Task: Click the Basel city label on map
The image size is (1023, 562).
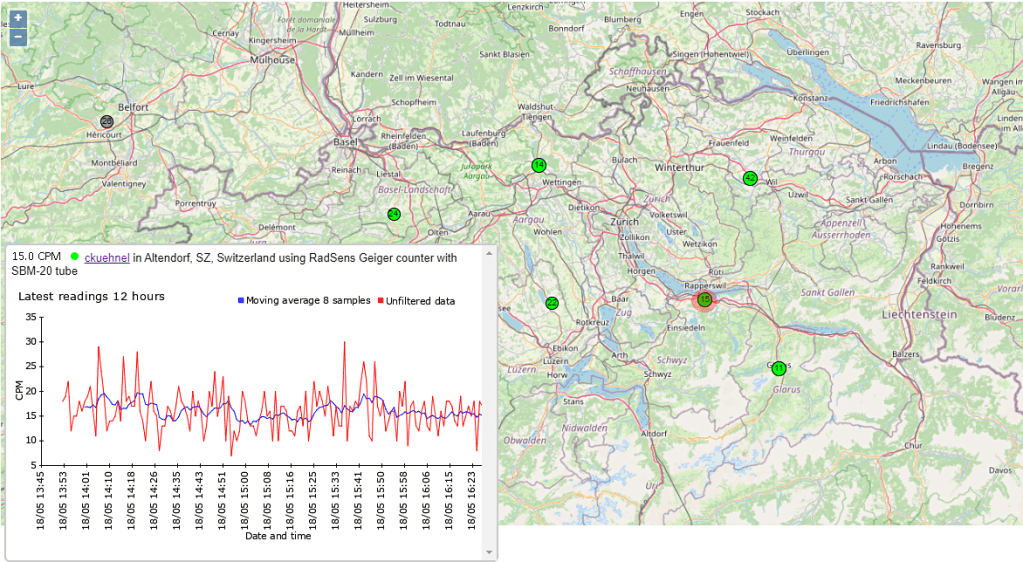Action: click(x=345, y=141)
